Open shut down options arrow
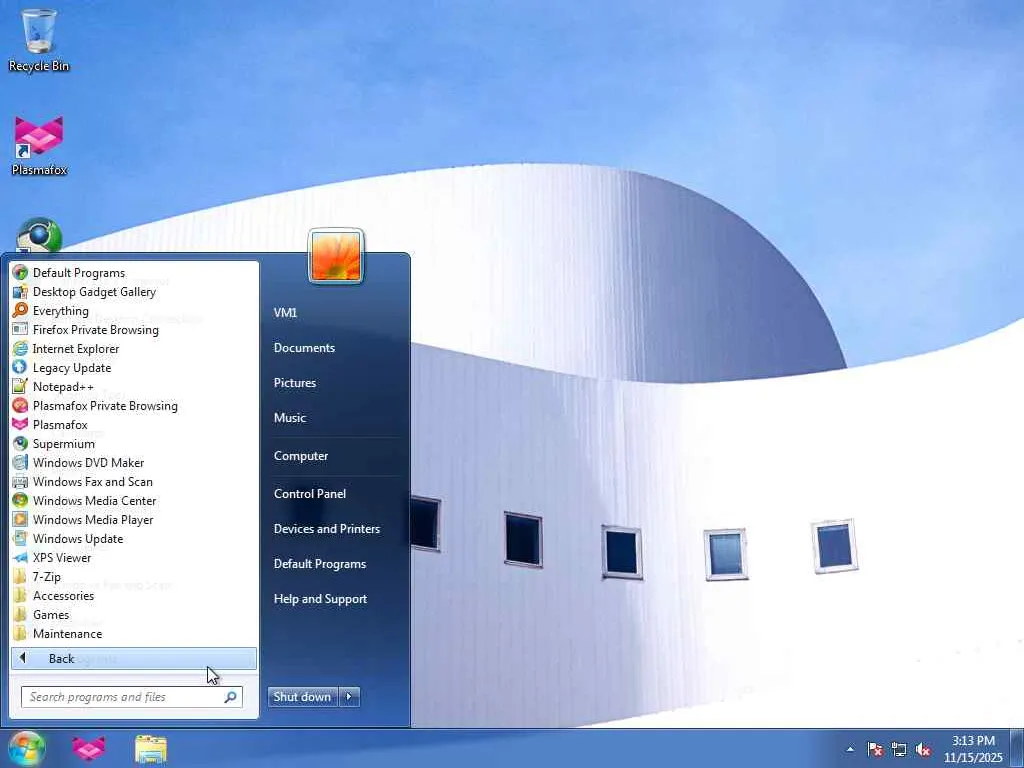The image size is (1024, 768). click(349, 697)
